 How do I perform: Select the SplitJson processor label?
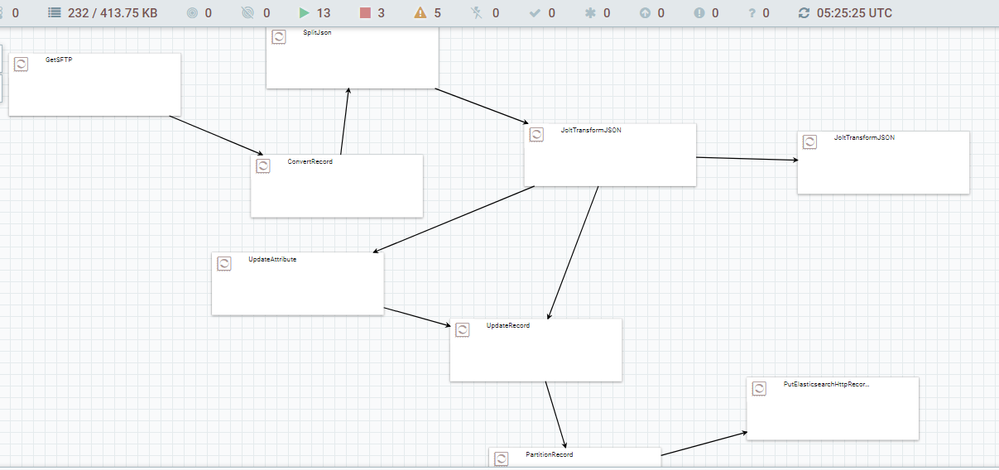(317, 32)
